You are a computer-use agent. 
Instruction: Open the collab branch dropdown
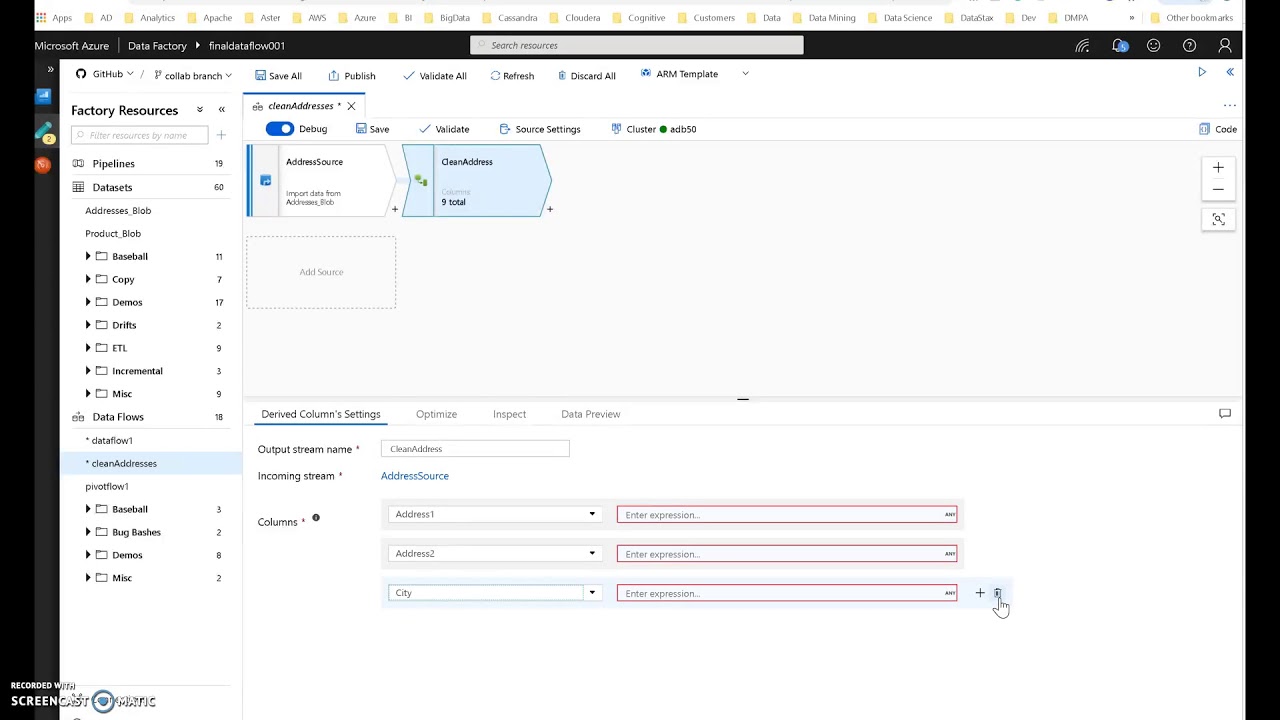click(193, 75)
